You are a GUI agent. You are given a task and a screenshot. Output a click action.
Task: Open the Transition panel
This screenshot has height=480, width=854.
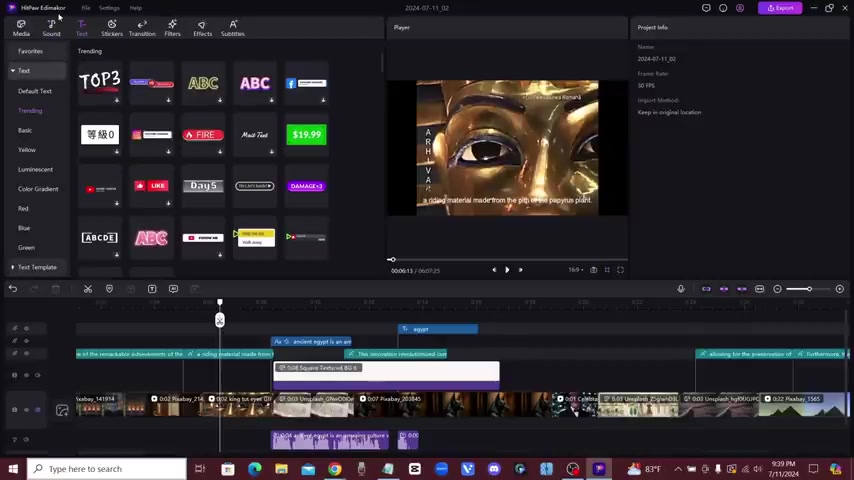[142, 28]
